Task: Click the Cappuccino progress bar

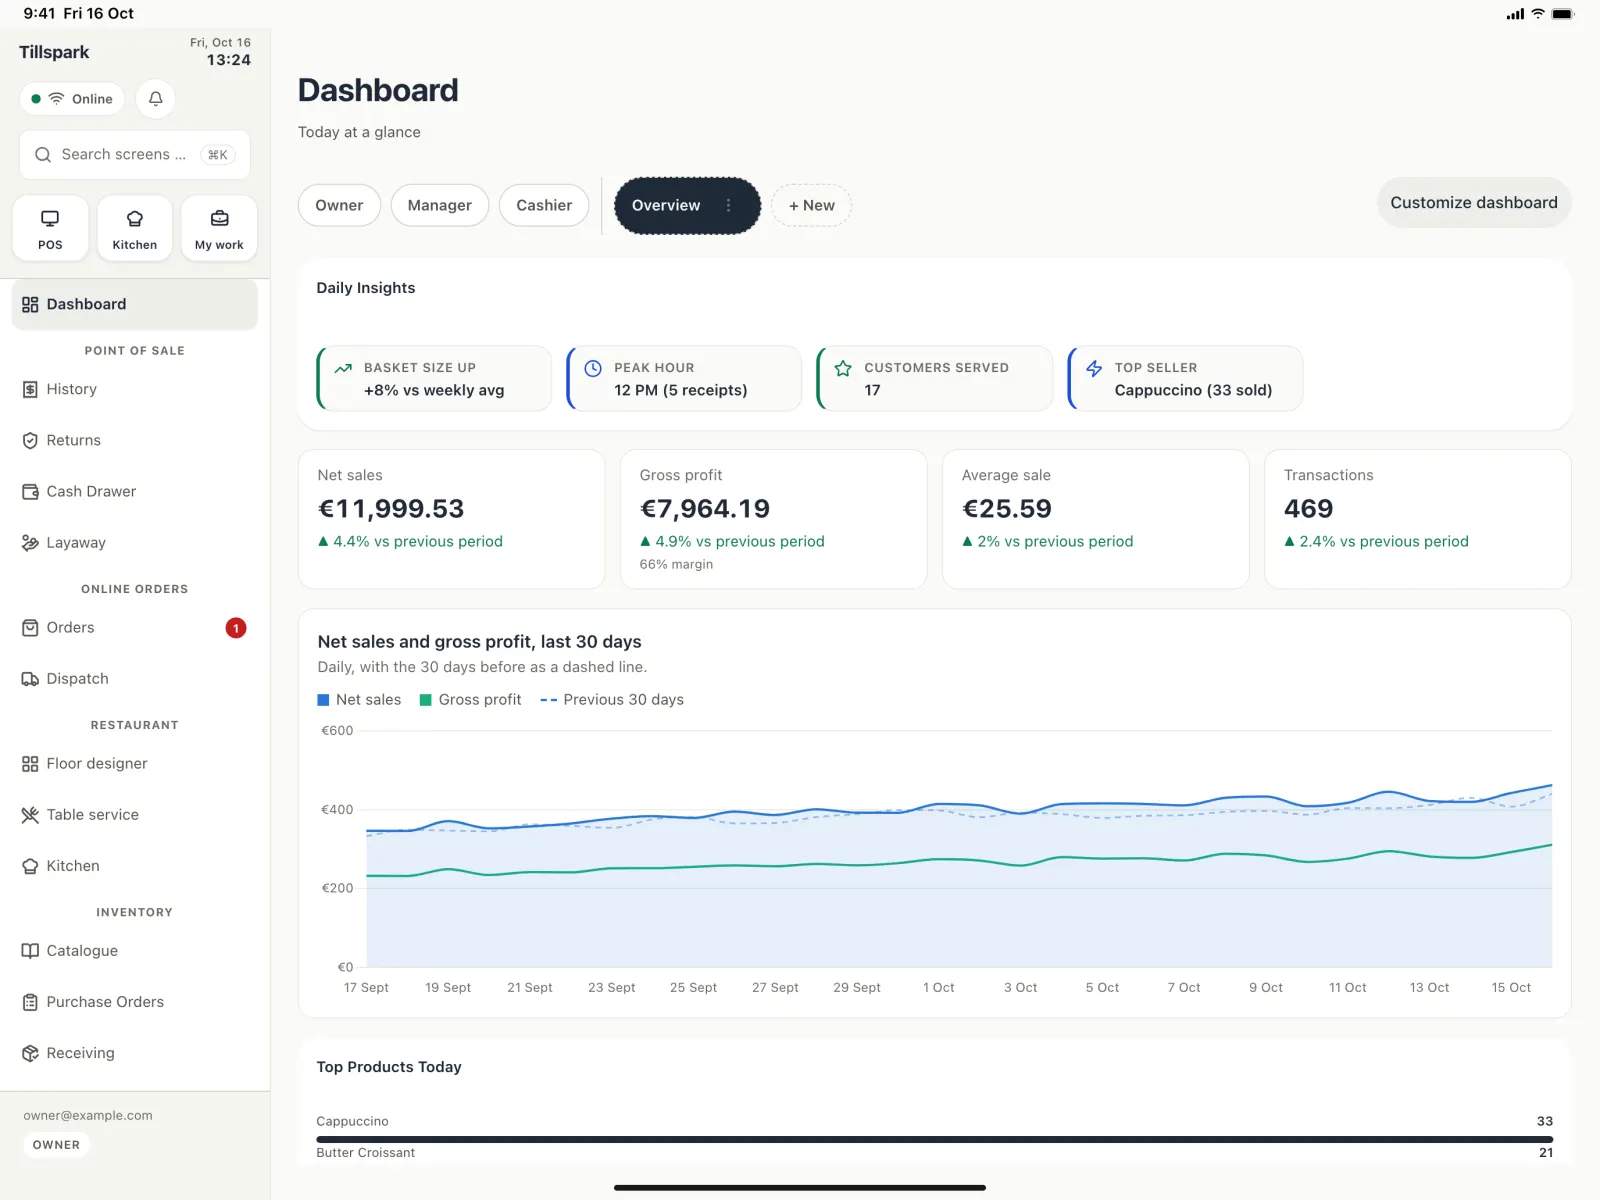Action: [934, 1139]
